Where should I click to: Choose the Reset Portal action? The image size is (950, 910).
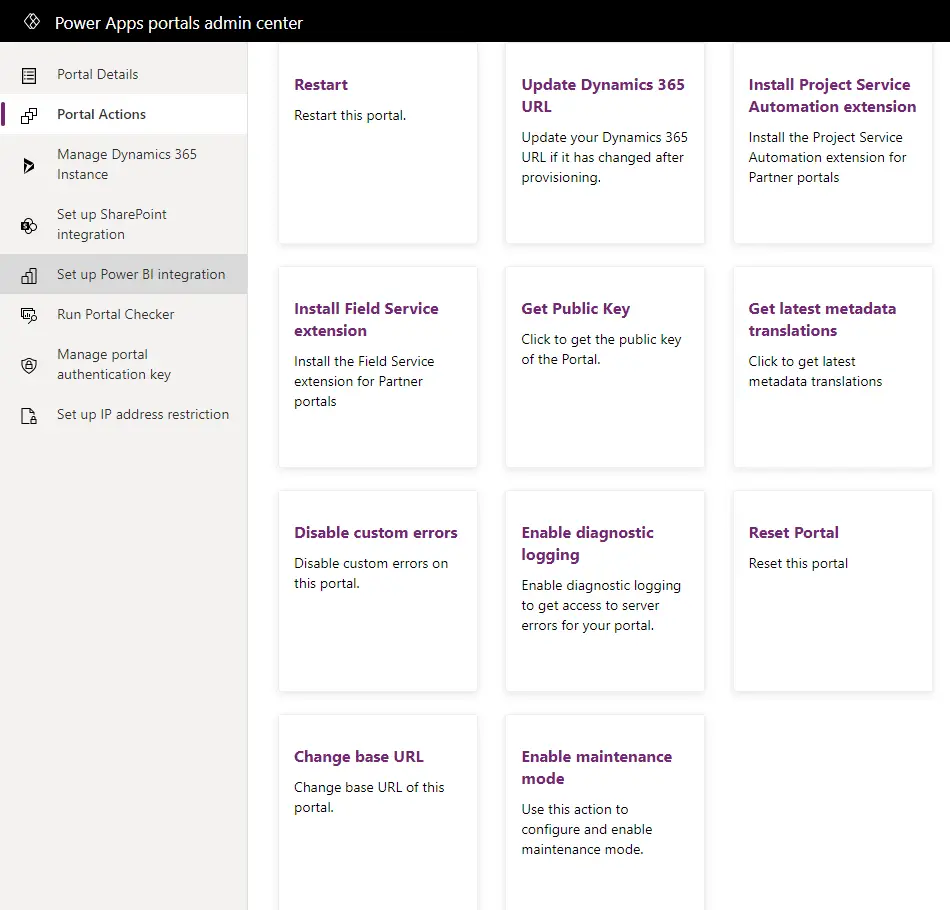[832, 591]
